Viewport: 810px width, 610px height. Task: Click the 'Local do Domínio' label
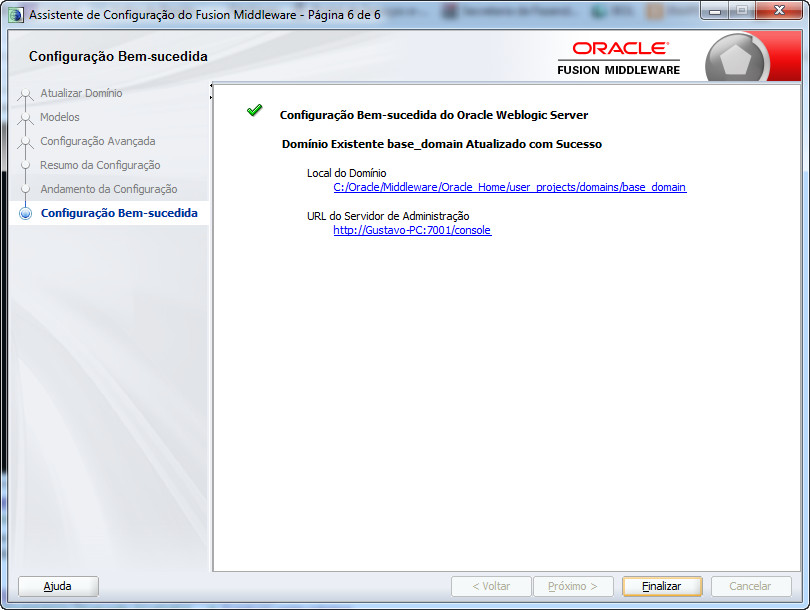pyautogui.click(x=347, y=173)
